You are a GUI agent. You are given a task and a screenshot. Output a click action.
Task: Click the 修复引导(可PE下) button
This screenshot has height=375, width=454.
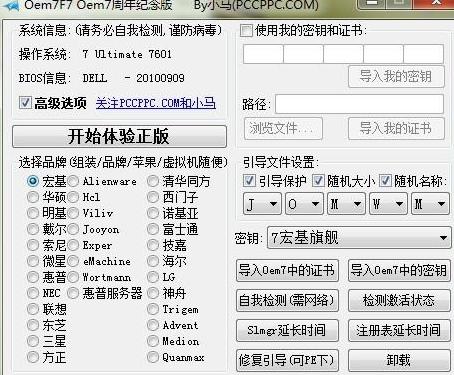tap(287, 360)
